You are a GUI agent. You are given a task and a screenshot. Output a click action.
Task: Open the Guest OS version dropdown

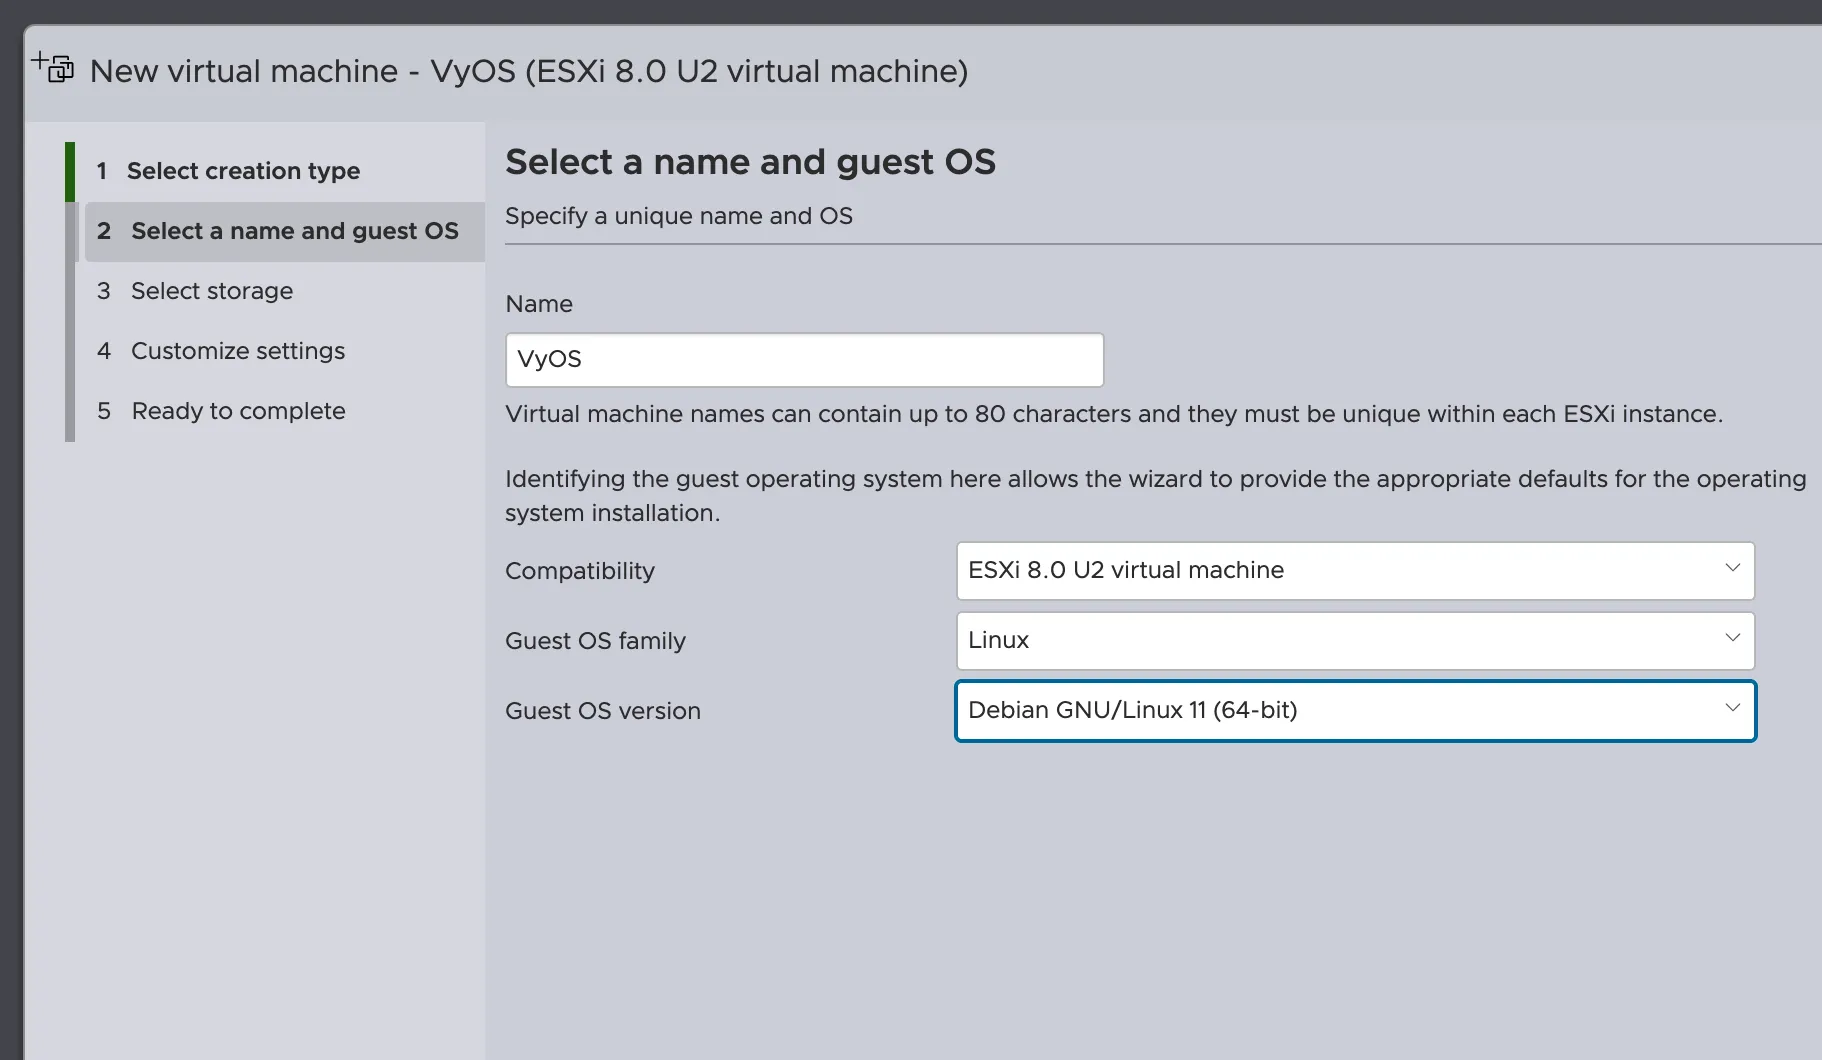pos(1355,711)
